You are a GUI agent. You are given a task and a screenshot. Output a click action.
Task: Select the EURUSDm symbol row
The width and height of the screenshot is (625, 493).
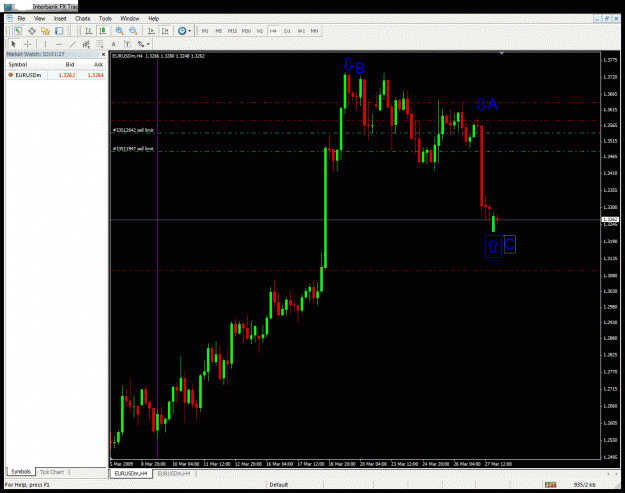tap(56, 75)
